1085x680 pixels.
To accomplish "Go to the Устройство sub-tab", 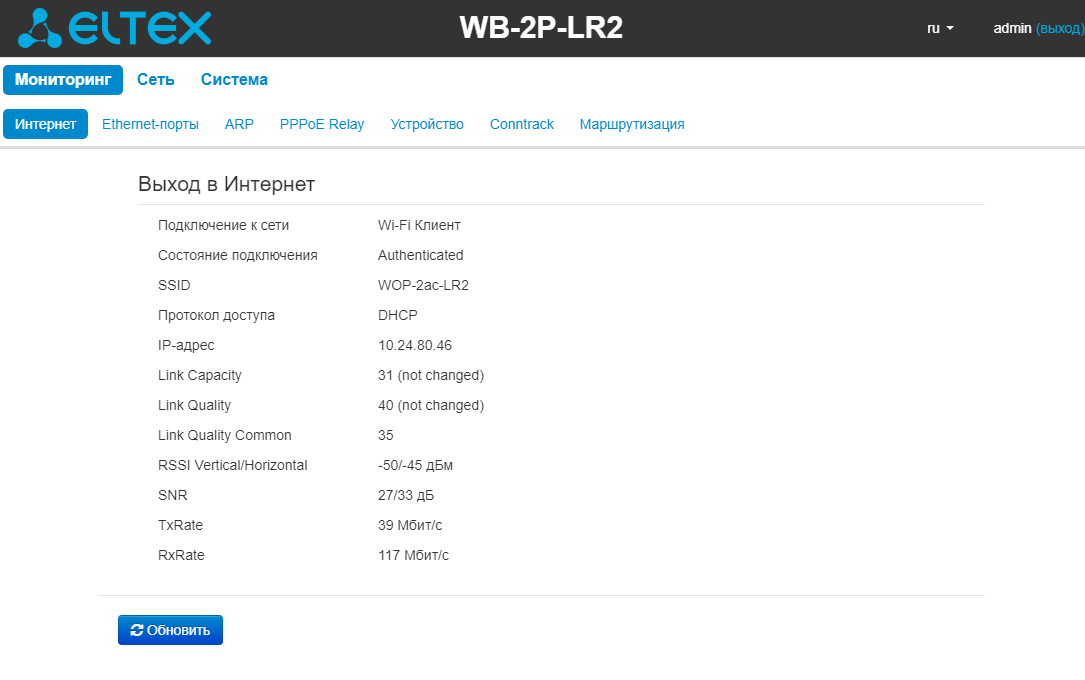I will point(427,124).
